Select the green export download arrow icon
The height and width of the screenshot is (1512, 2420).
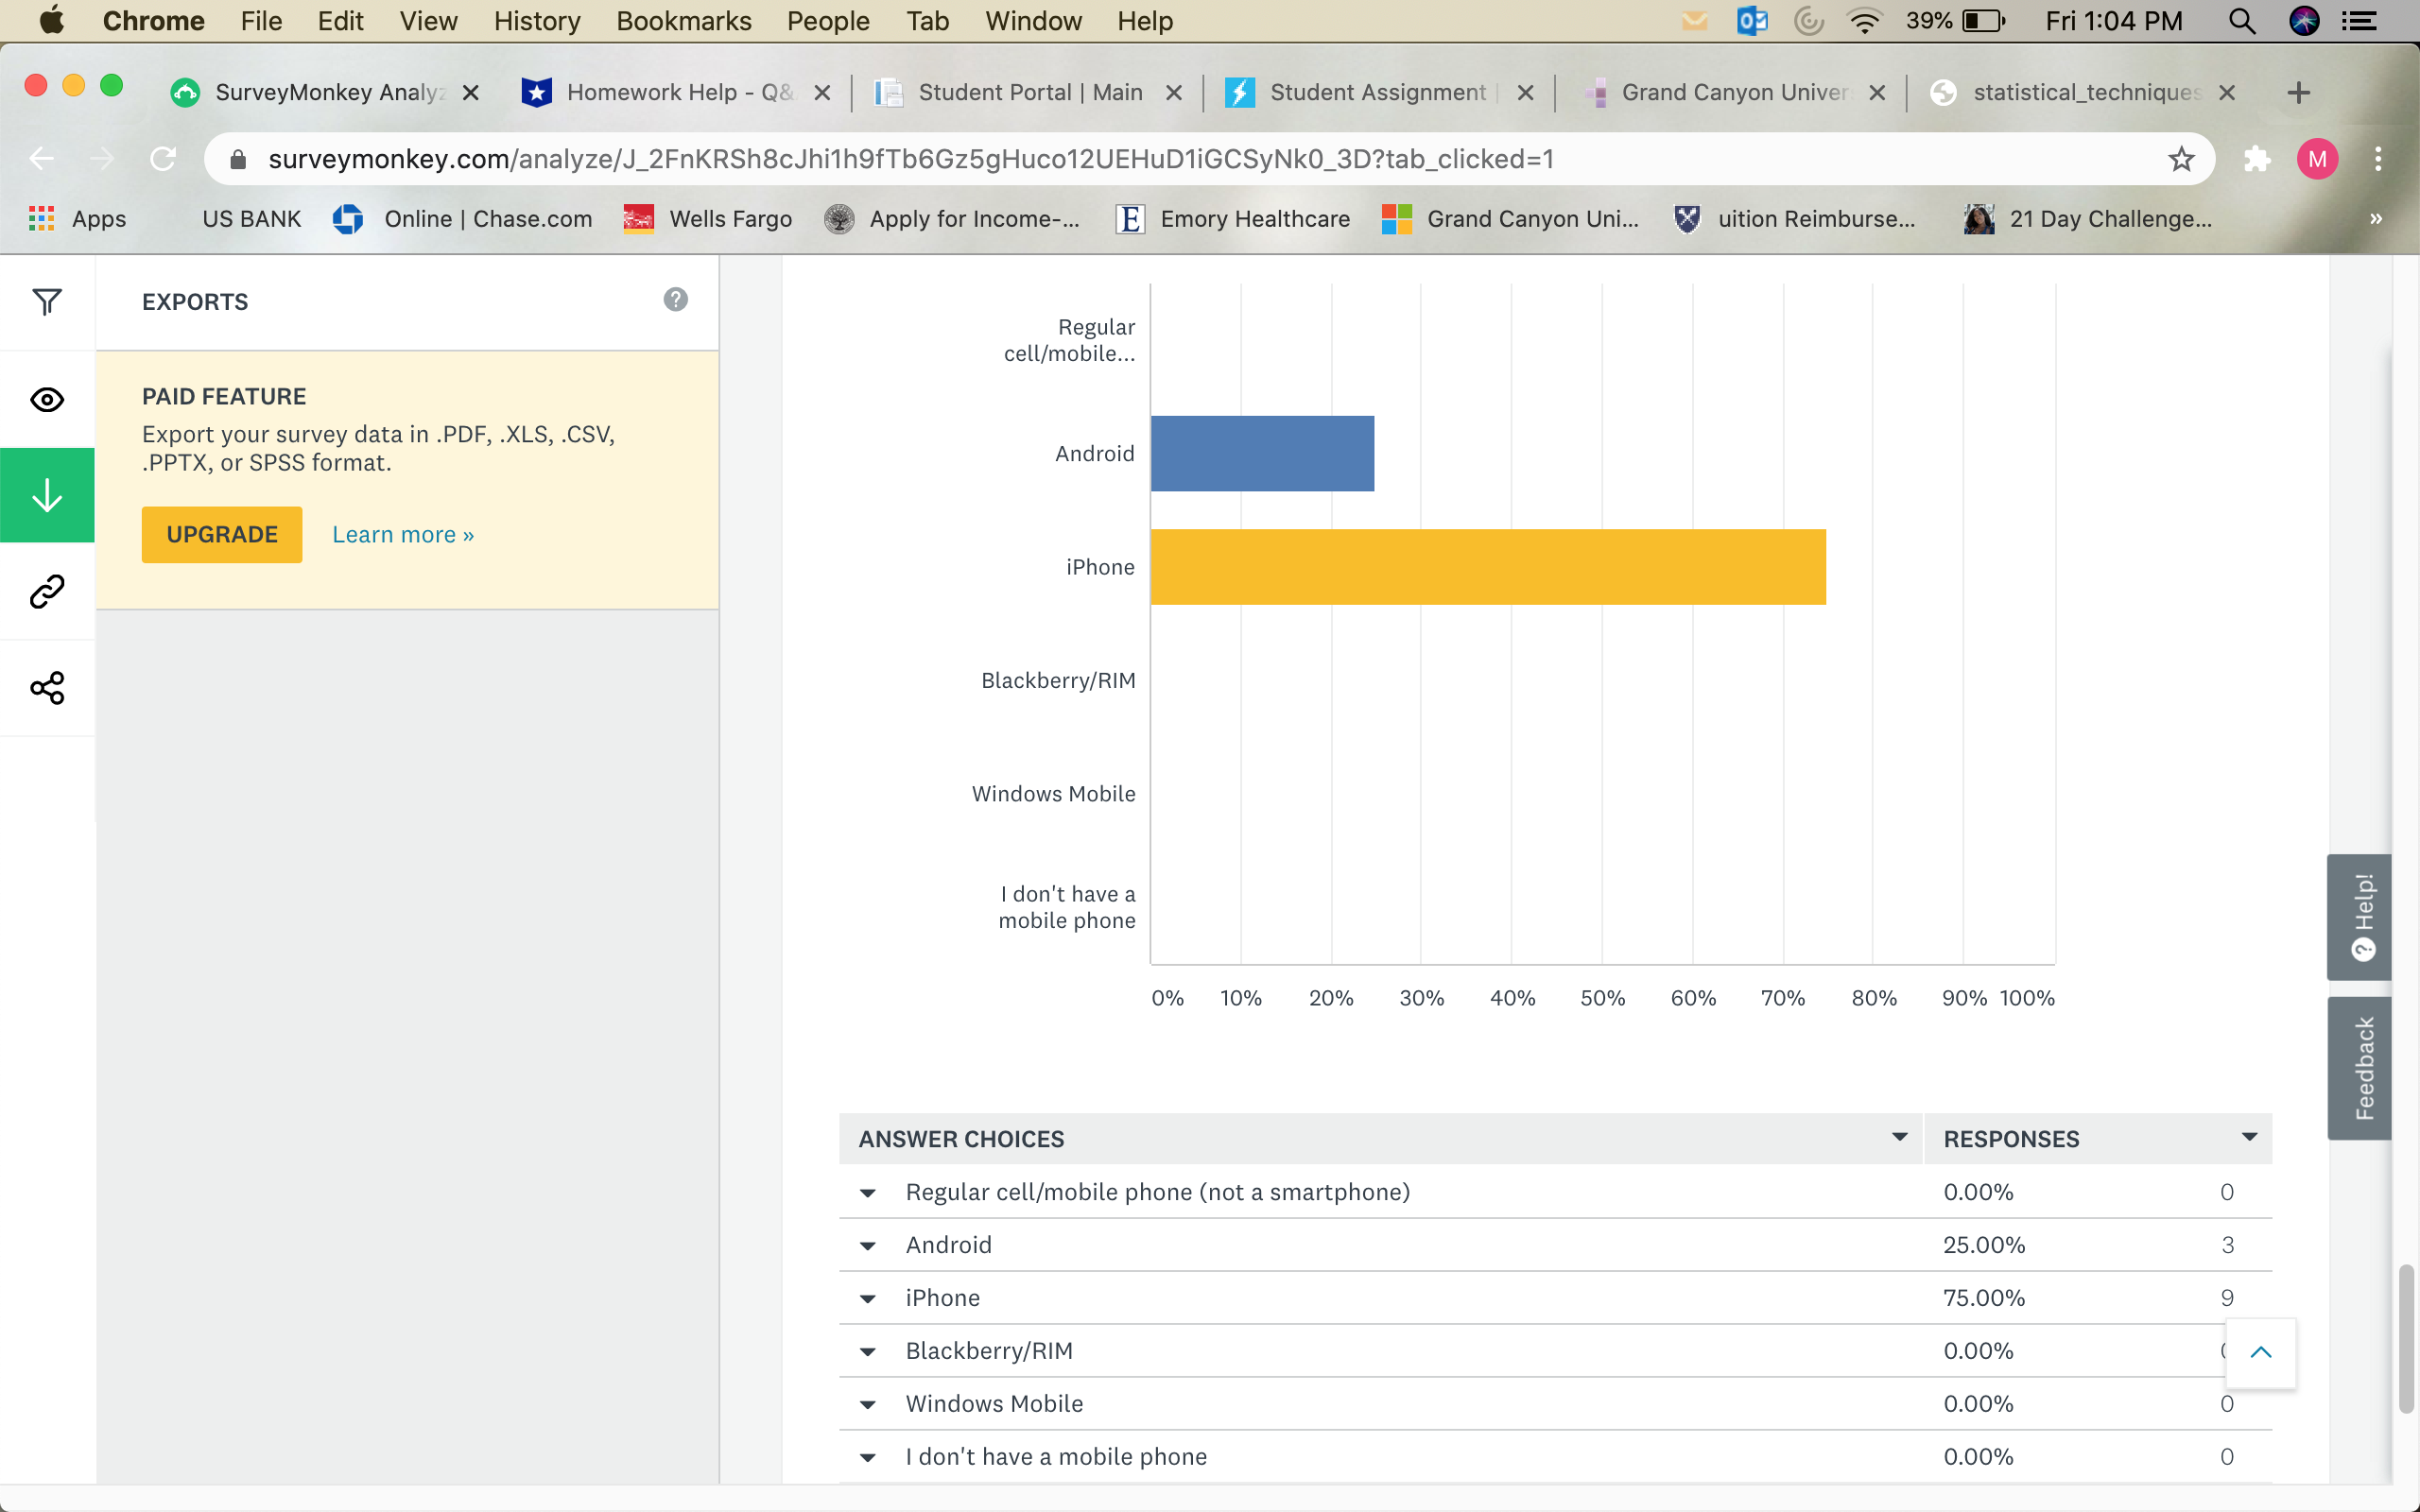pyautogui.click(x=47, y=495)
